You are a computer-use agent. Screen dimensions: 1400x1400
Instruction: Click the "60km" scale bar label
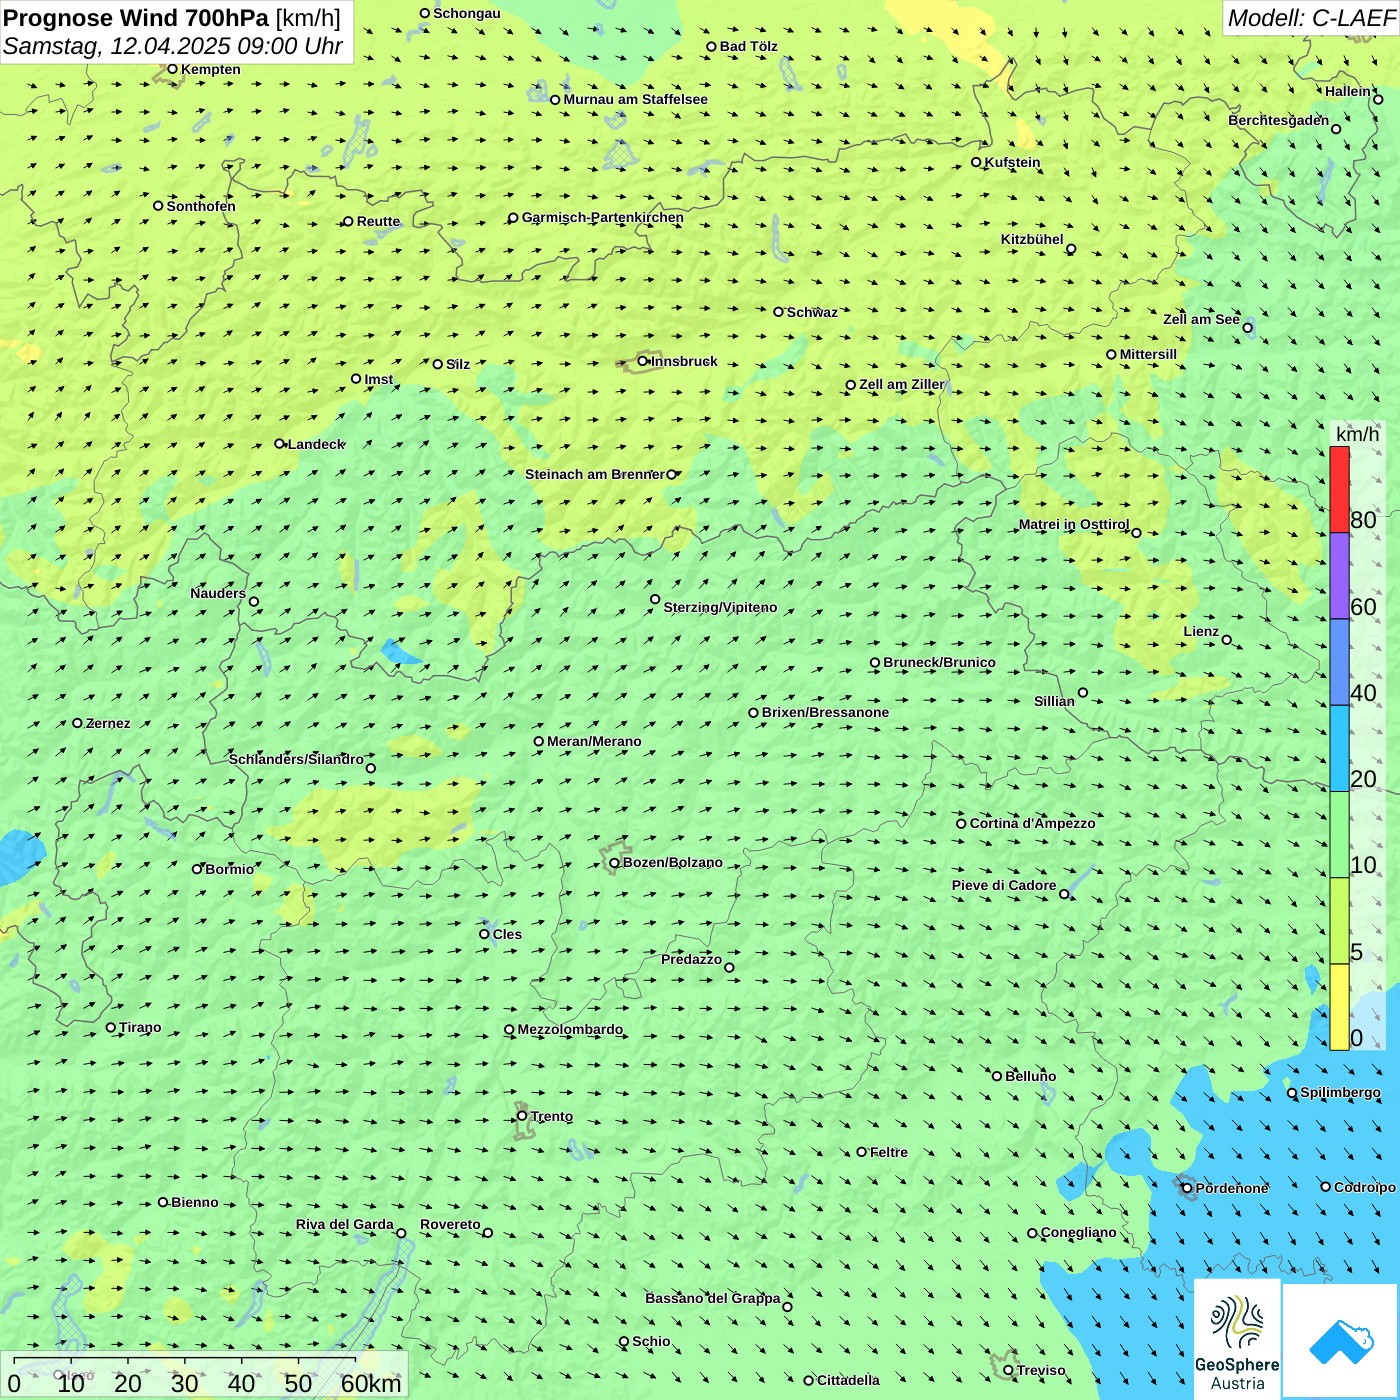pyautogui.click(x=371, y=1383)
